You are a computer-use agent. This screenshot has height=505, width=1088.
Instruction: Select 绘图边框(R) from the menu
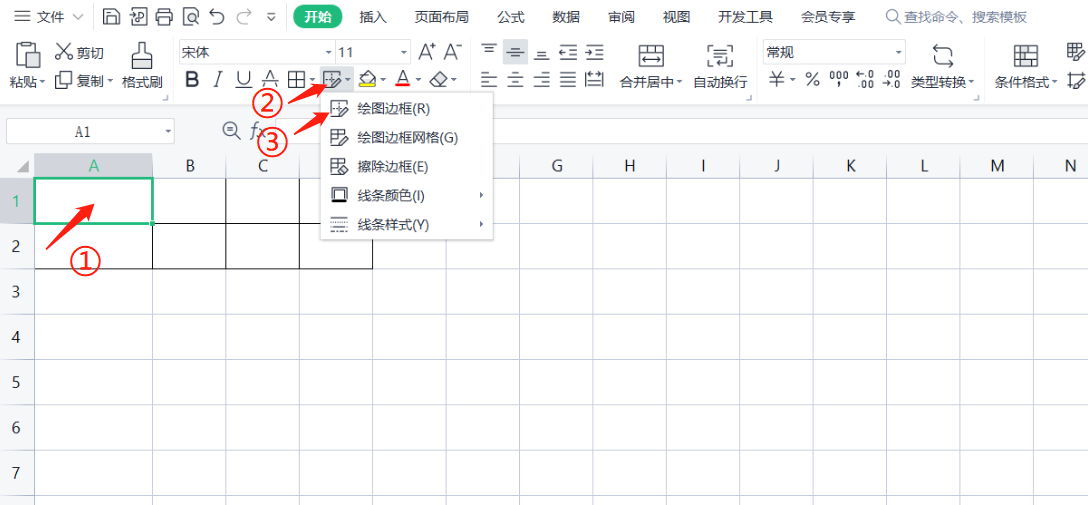[407, 109]
